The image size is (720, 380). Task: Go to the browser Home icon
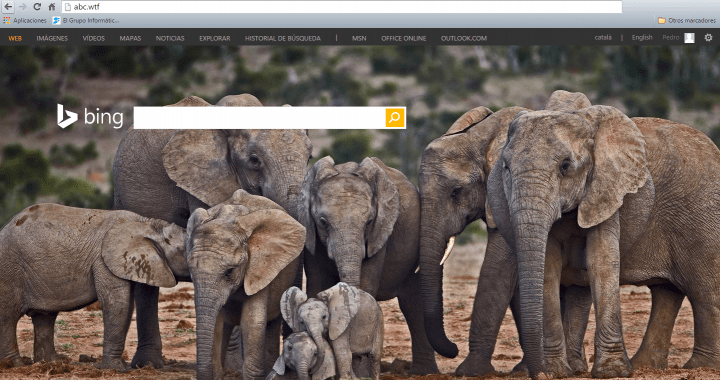point(52,7)
